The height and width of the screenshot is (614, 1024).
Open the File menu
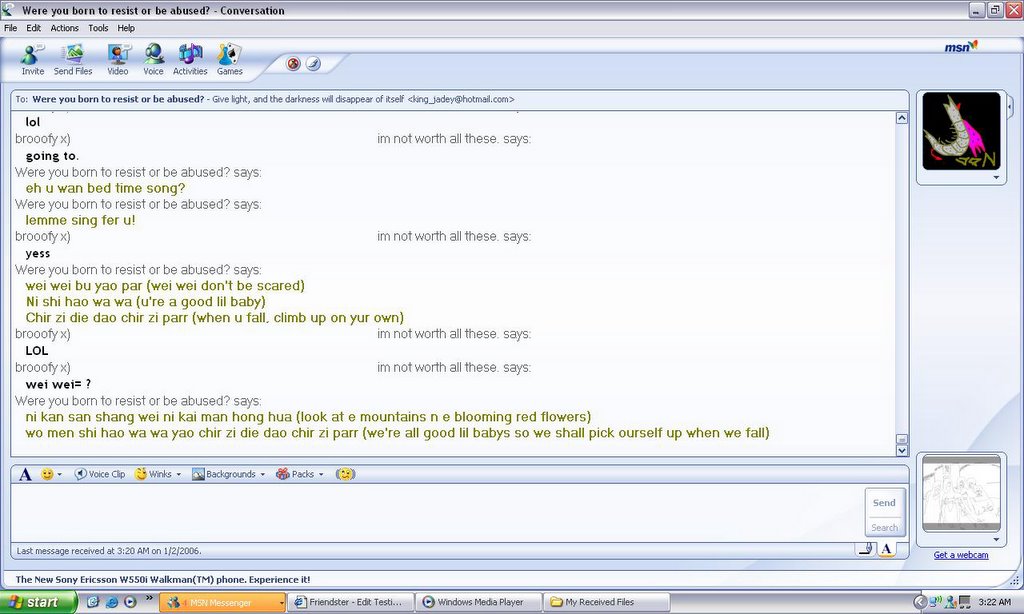click(10, 28)
